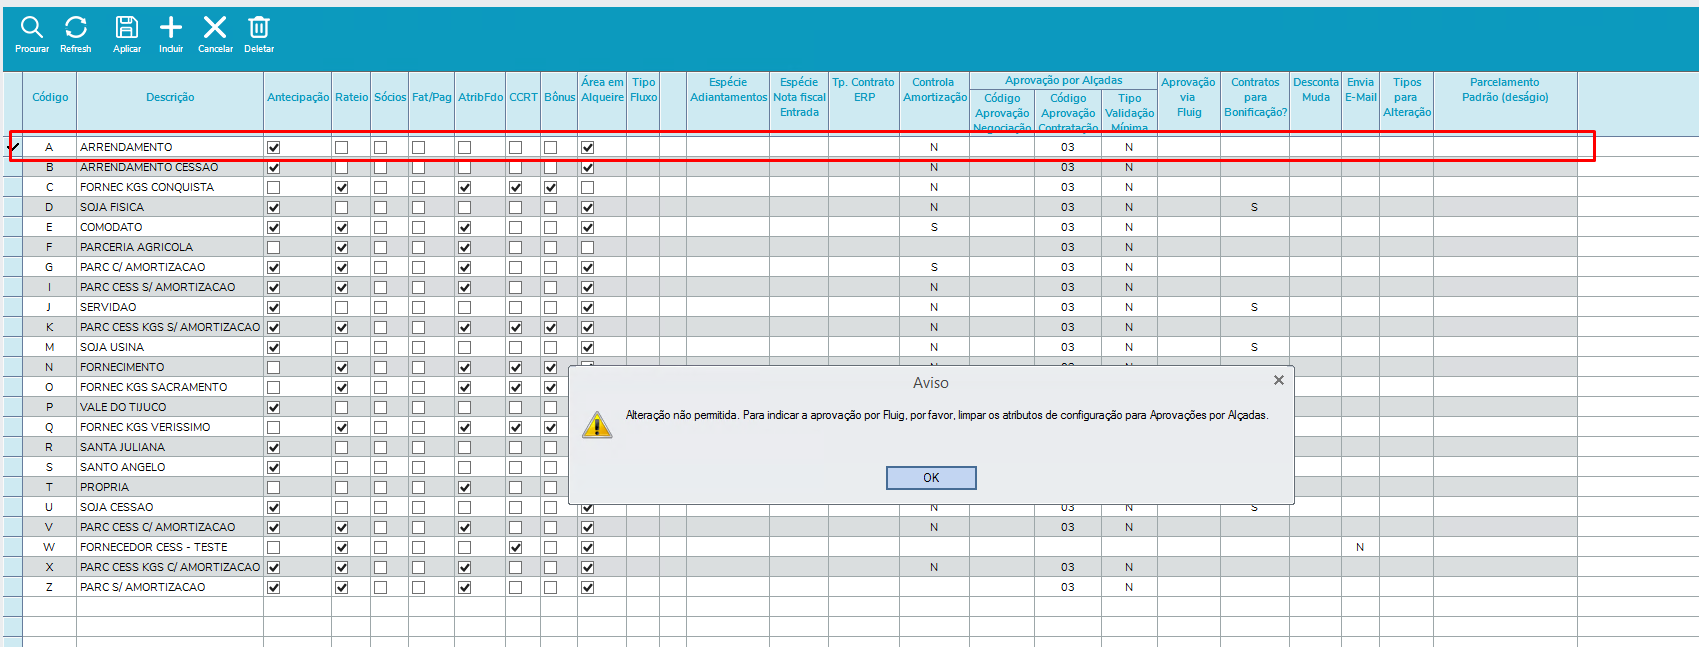Image resolution: width=1699 pixels, height=647 pixels.
Task: Select the SOJA CESSAO row
Action: [790, 507]
